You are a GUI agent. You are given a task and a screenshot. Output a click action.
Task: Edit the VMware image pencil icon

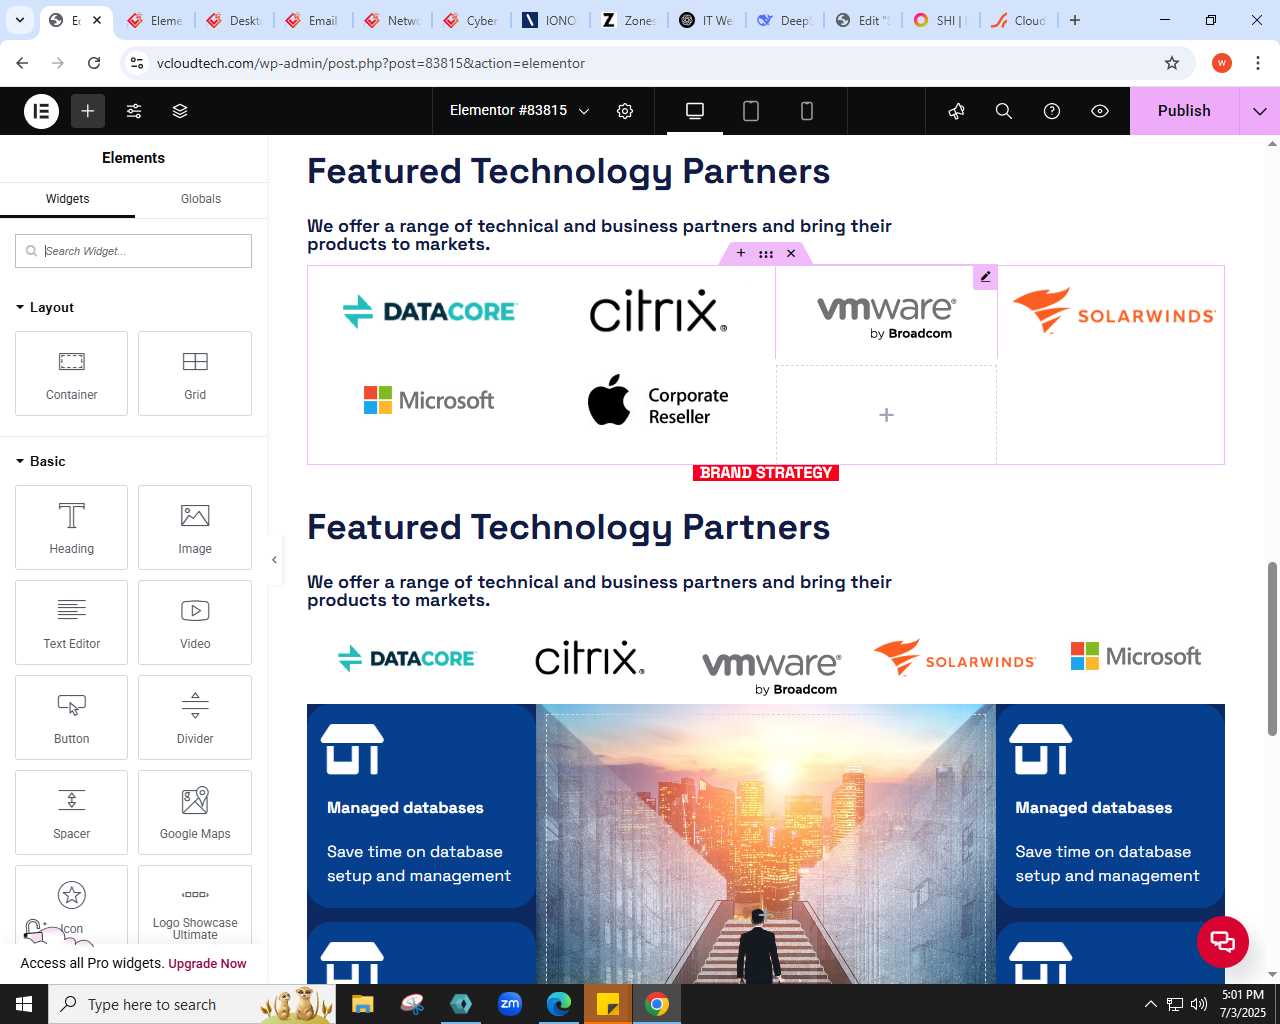tap(985, 277)
